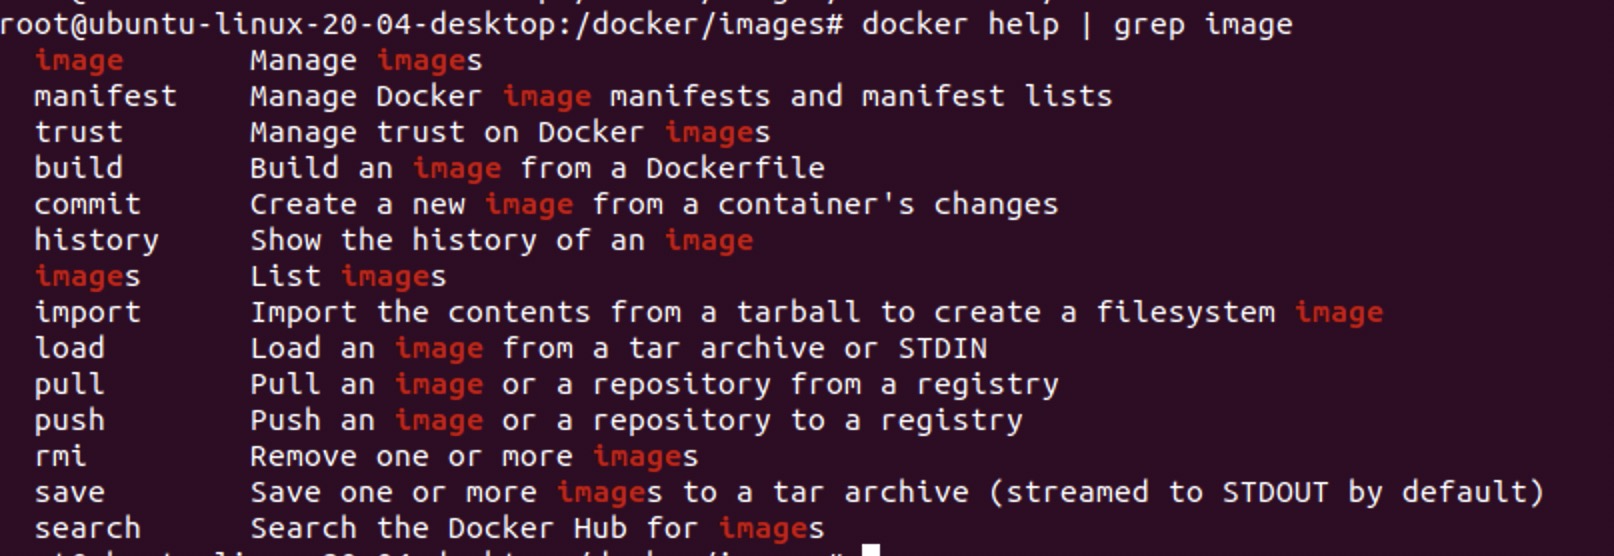
Task: Click the 'push' command name in left column
Action: tap(70, 421)
